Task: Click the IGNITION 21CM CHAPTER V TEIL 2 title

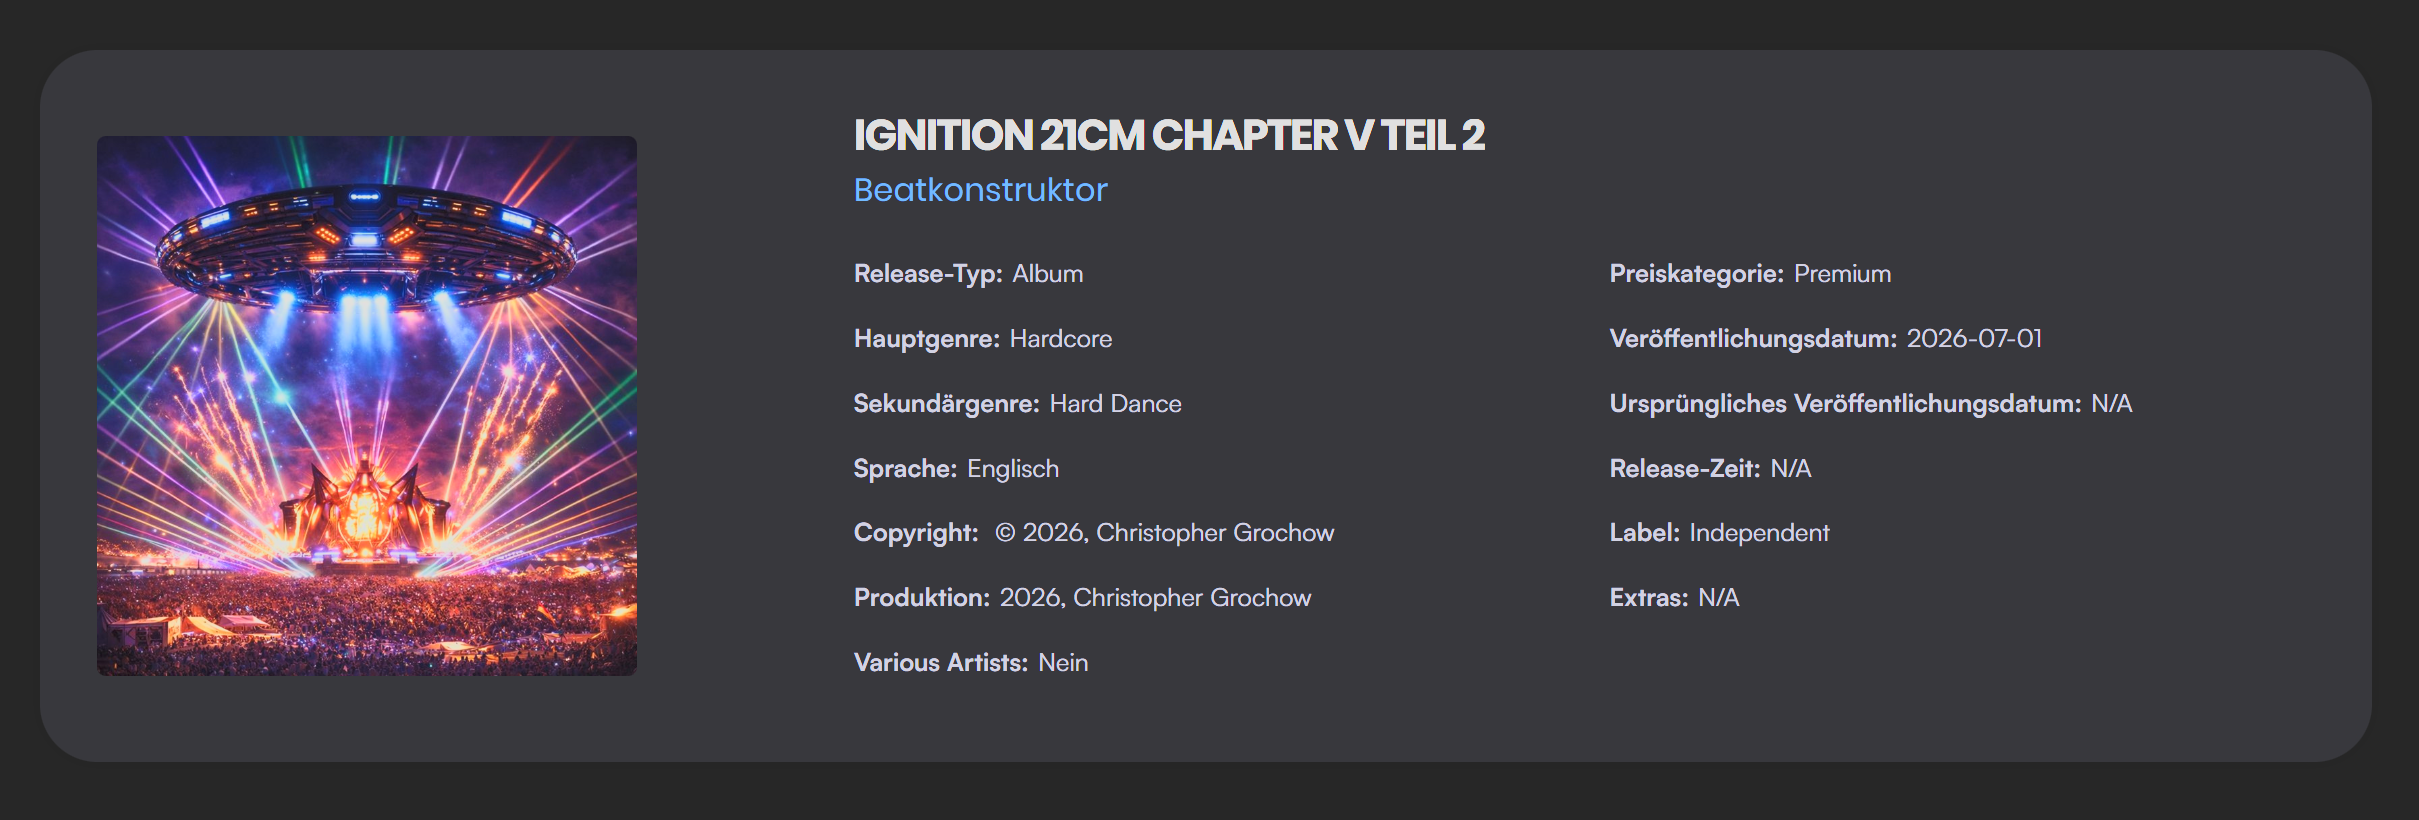Action: (1168, 135)
